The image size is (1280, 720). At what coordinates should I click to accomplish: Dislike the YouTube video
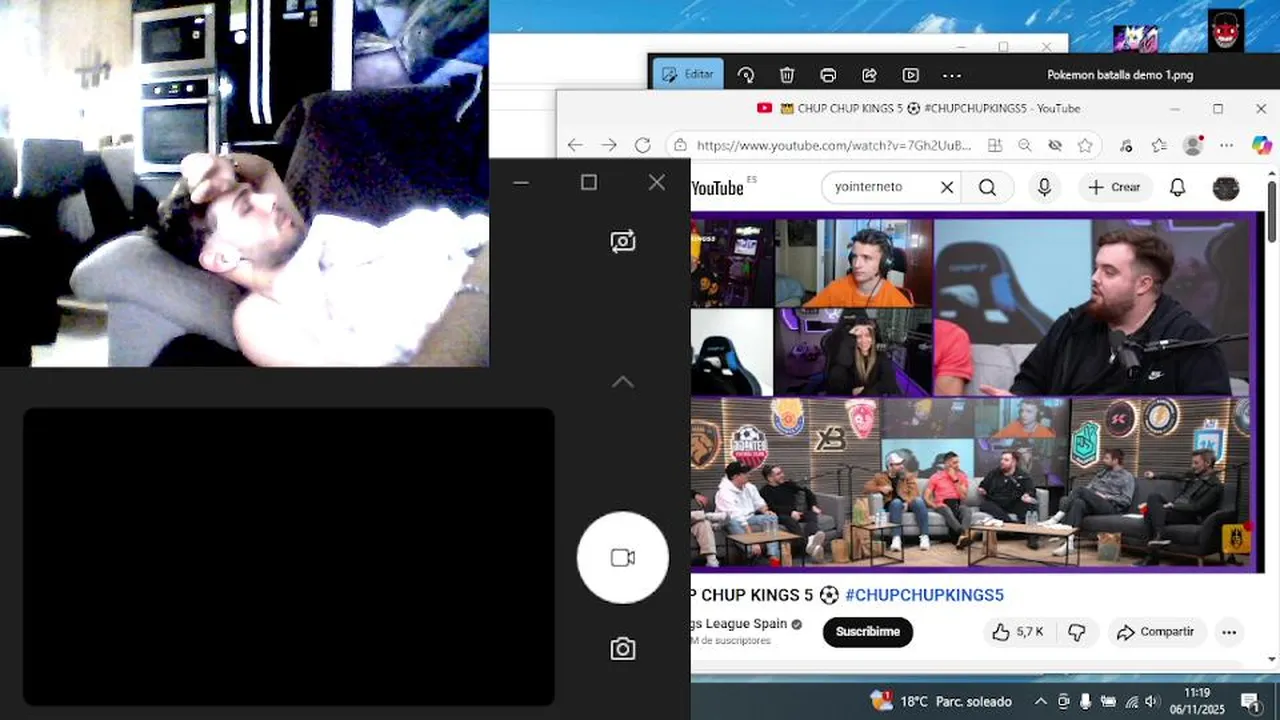[1077, 632]
